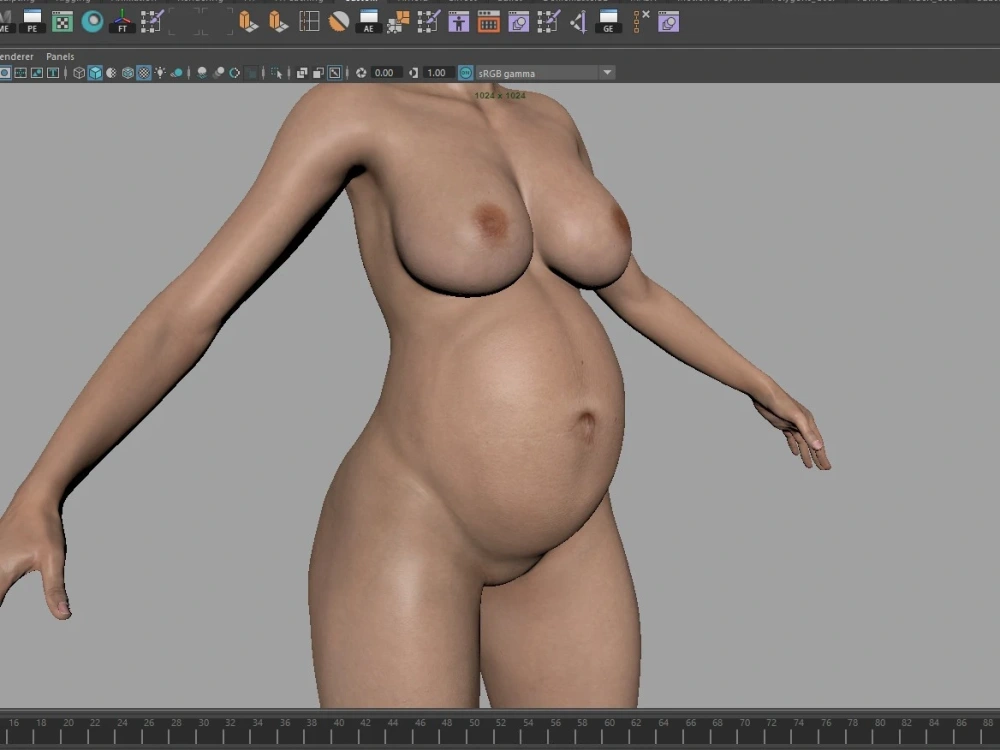The width and height of the screenshot is (1000, 750).
Task: Click the purple mirror joint shelf icon
Action: (x=578, y=22)
